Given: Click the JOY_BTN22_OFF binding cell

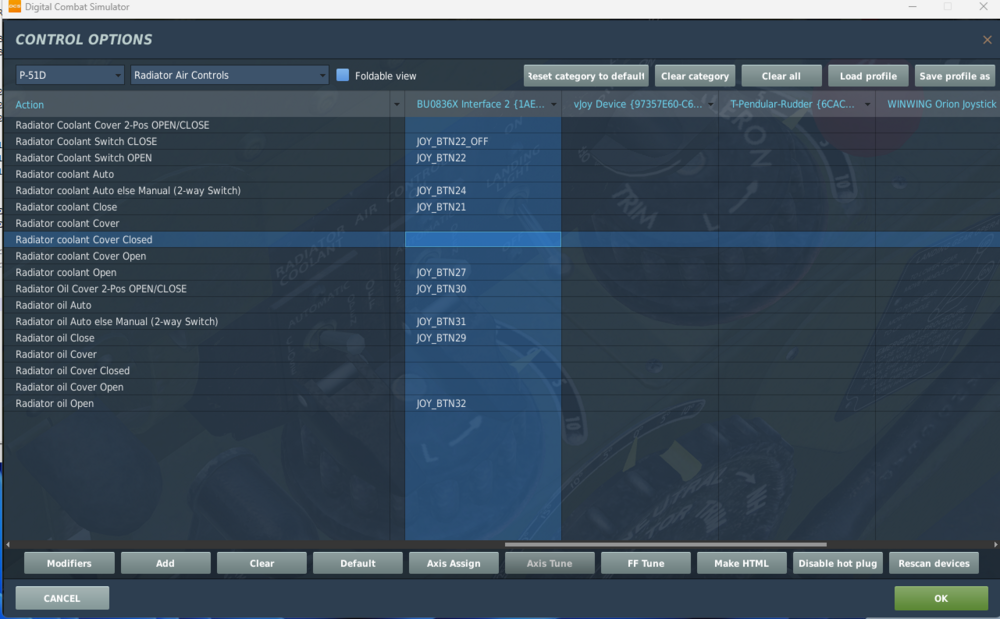Looking at the screenshot, I should click(x=483, y=142).
